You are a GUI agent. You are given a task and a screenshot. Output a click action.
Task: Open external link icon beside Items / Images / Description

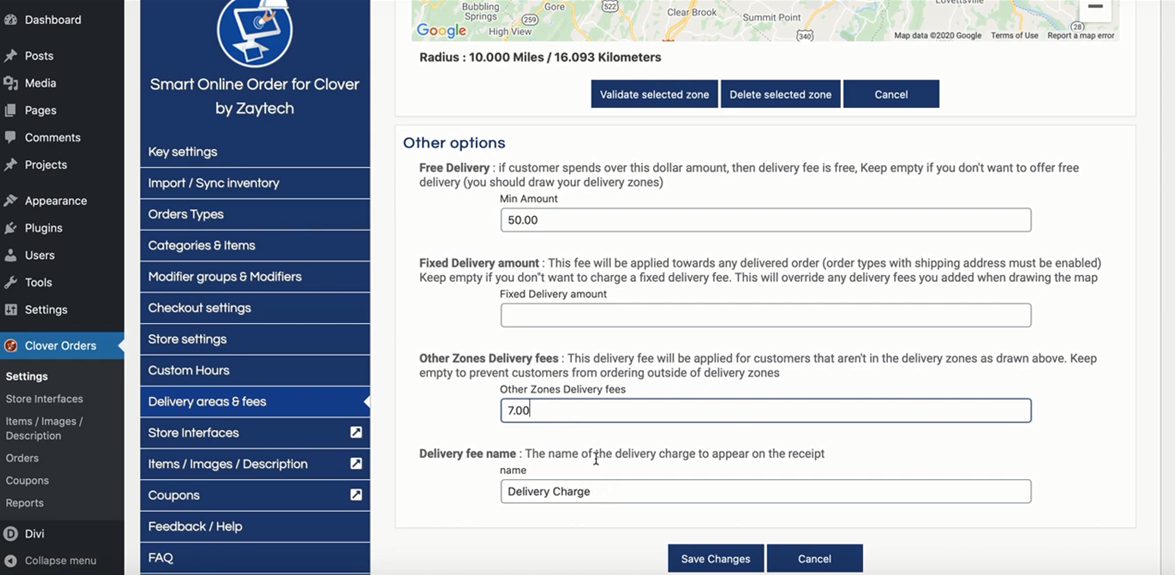coord(356,463)
